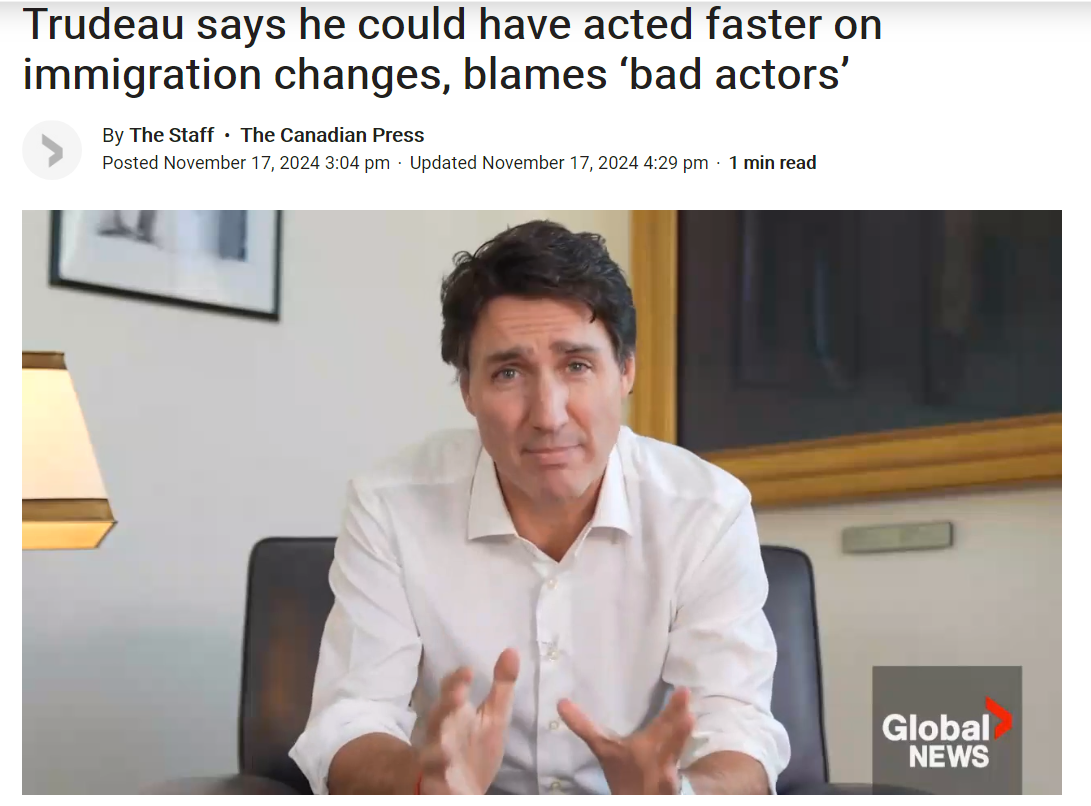Click the small wall plaque under the painting

point(897,537)
